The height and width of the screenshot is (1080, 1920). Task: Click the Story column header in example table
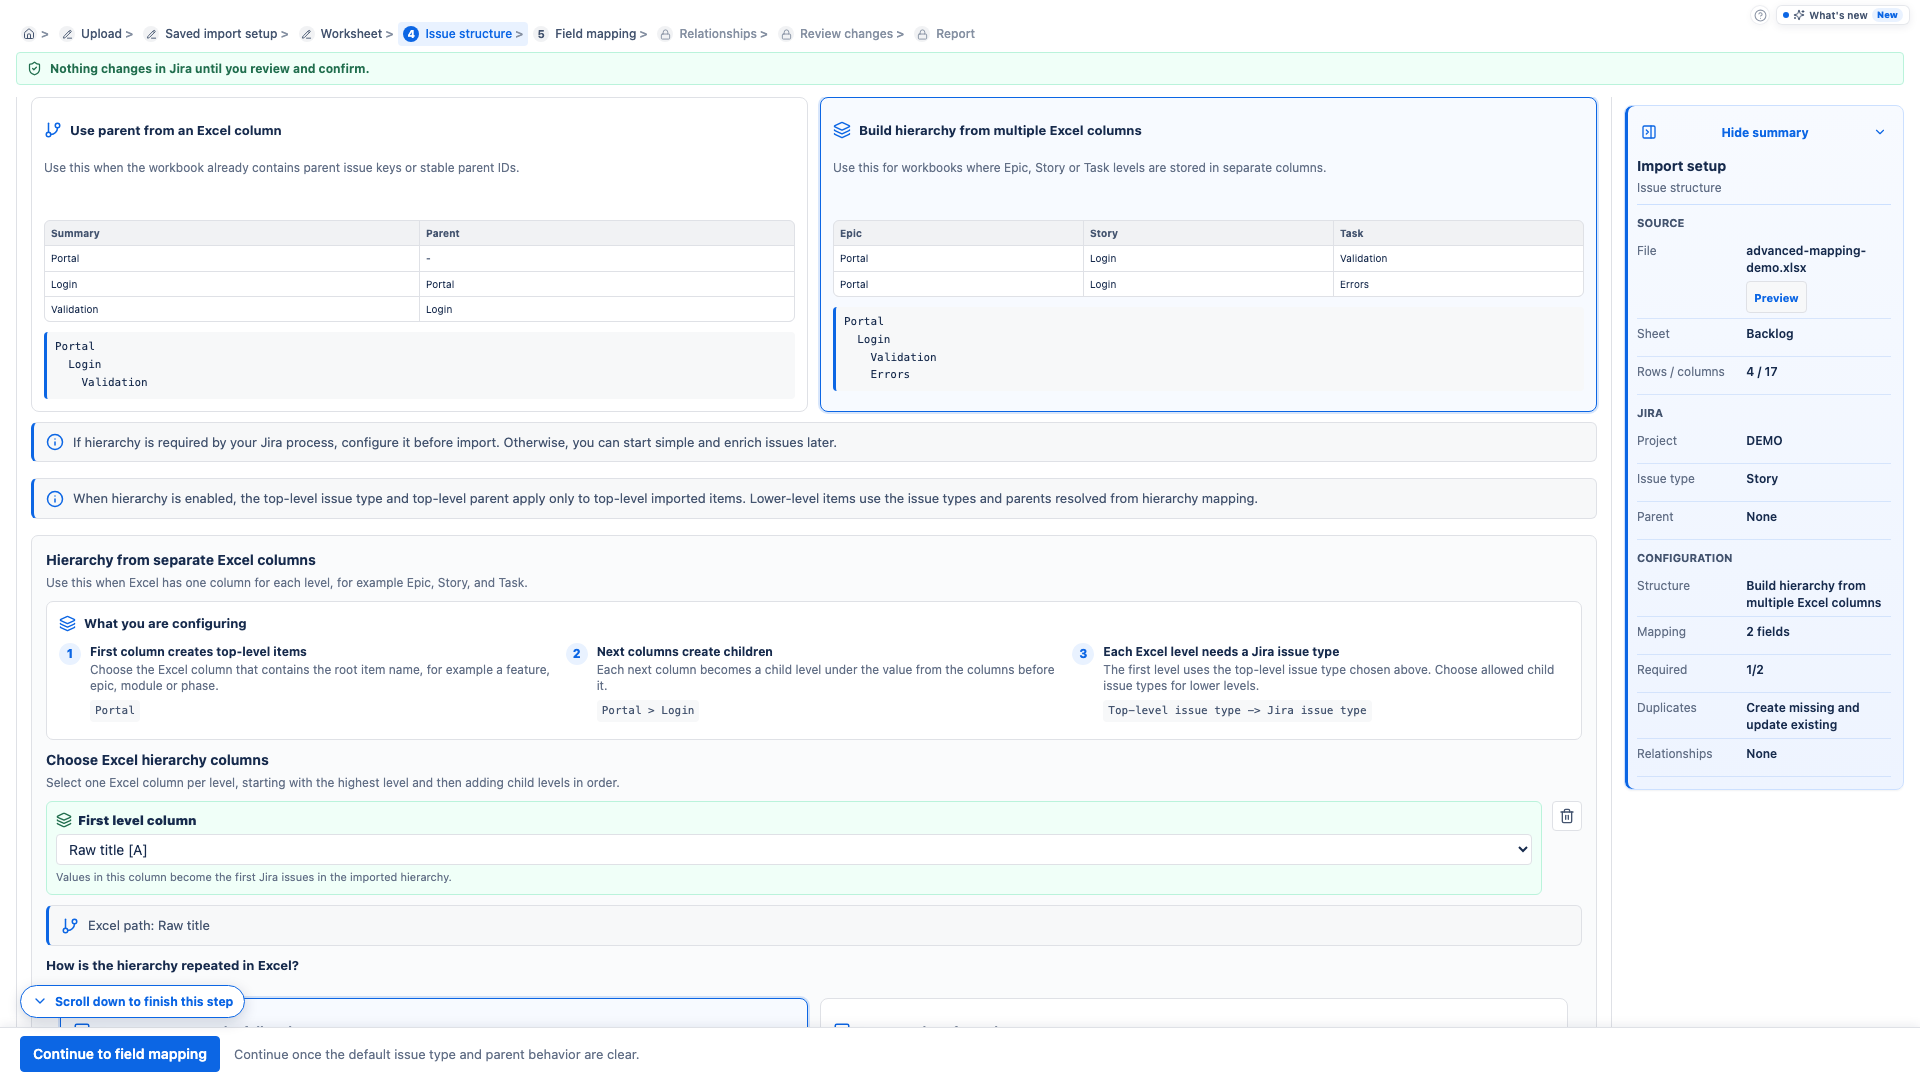pyautogui.click(x=1208, y=233)
